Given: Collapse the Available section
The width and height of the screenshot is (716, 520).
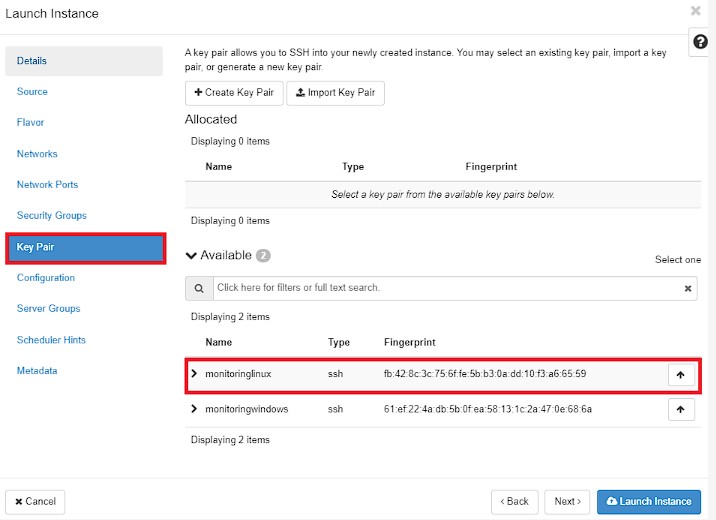Looking at the screenshot, I should tap(191, 255).
